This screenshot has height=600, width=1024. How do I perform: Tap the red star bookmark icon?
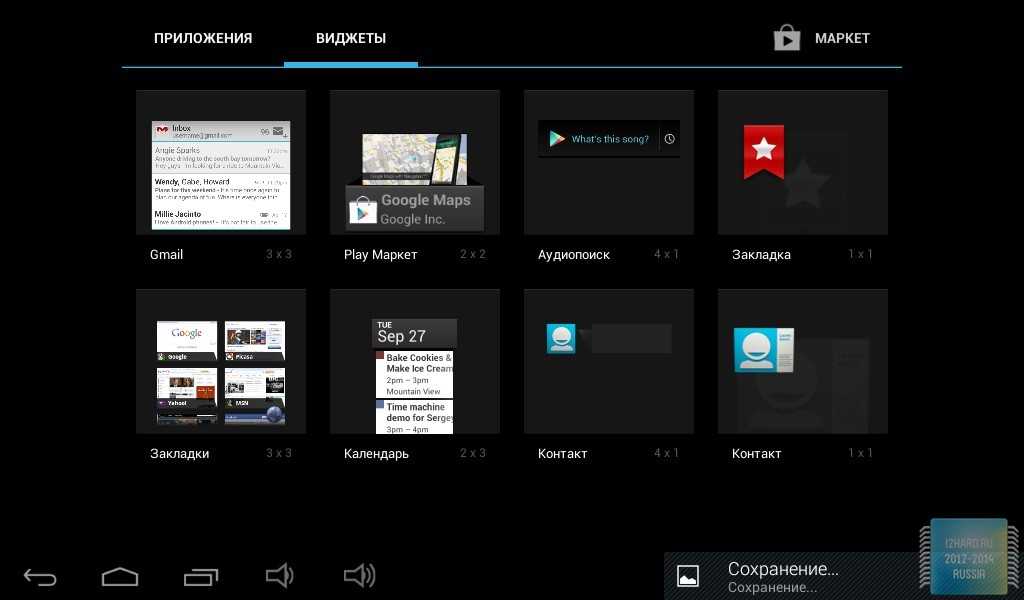(764, 151)
